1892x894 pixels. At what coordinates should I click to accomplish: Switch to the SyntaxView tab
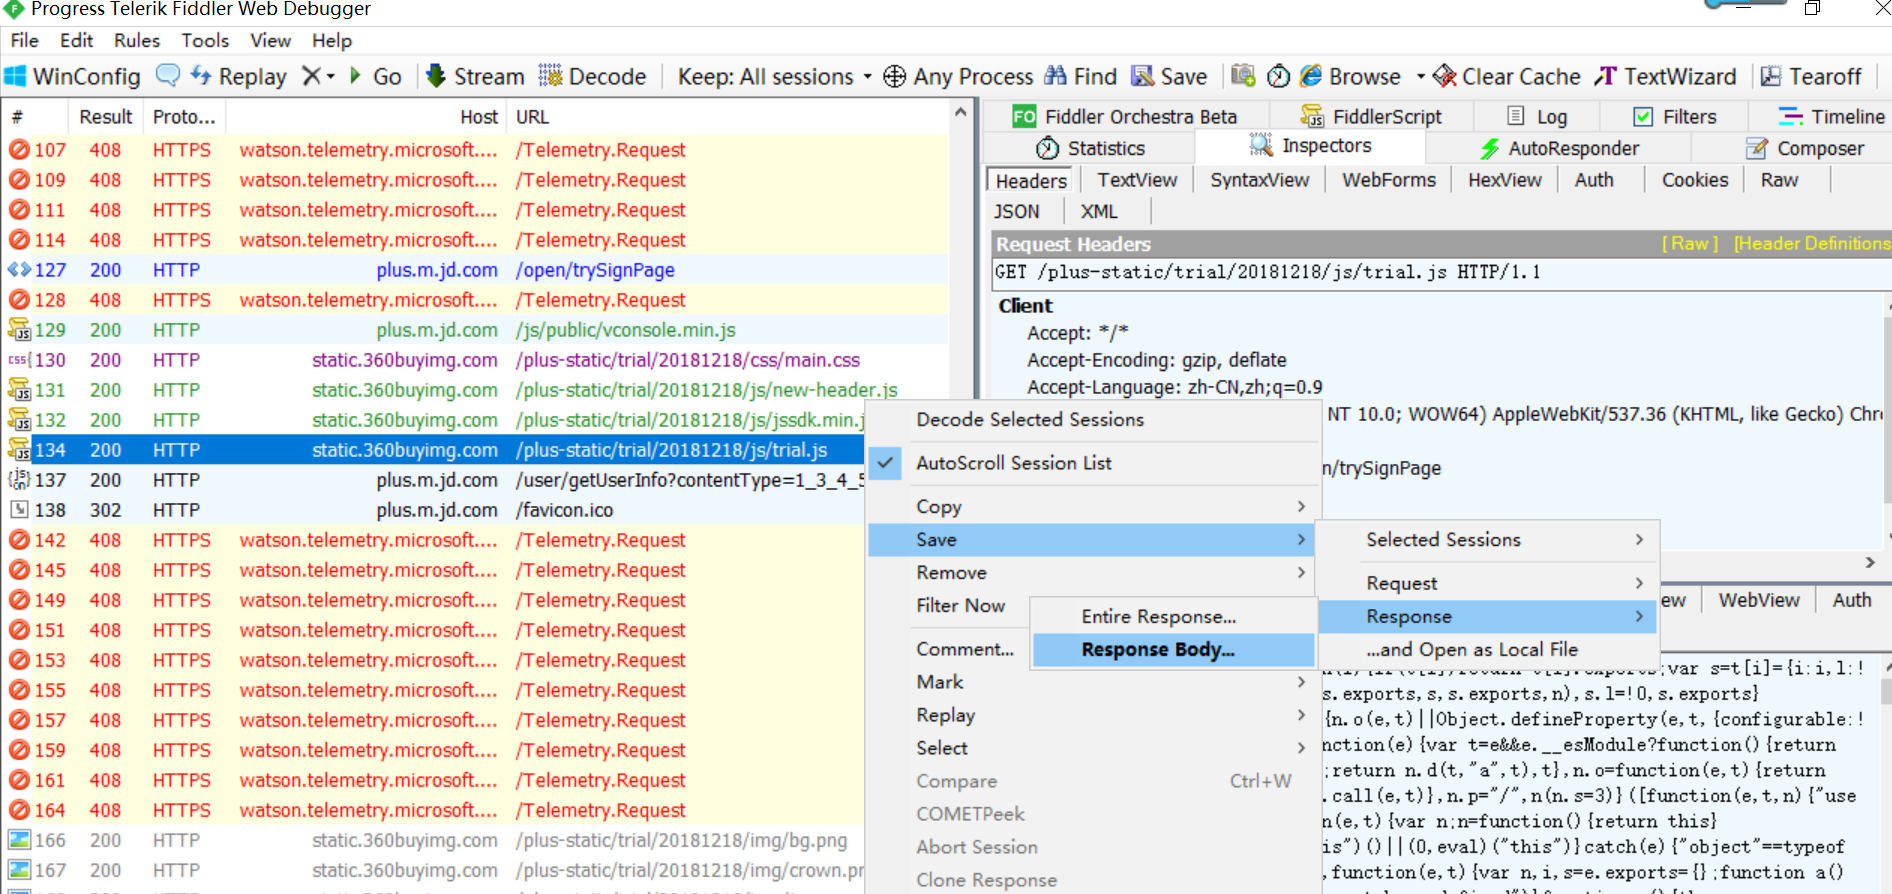tap(1259, 180)
